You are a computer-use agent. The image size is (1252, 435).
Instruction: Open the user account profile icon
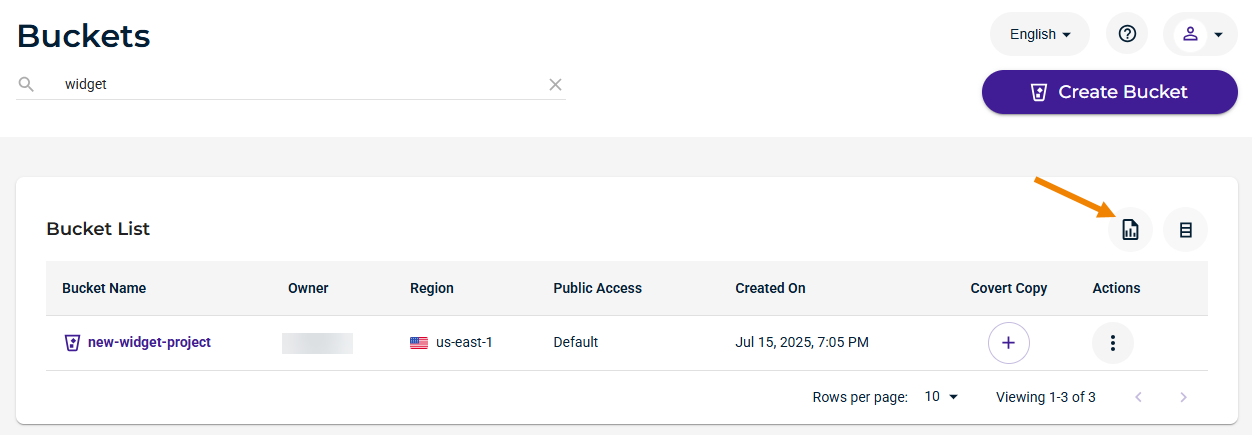[x=1190, y=34]
